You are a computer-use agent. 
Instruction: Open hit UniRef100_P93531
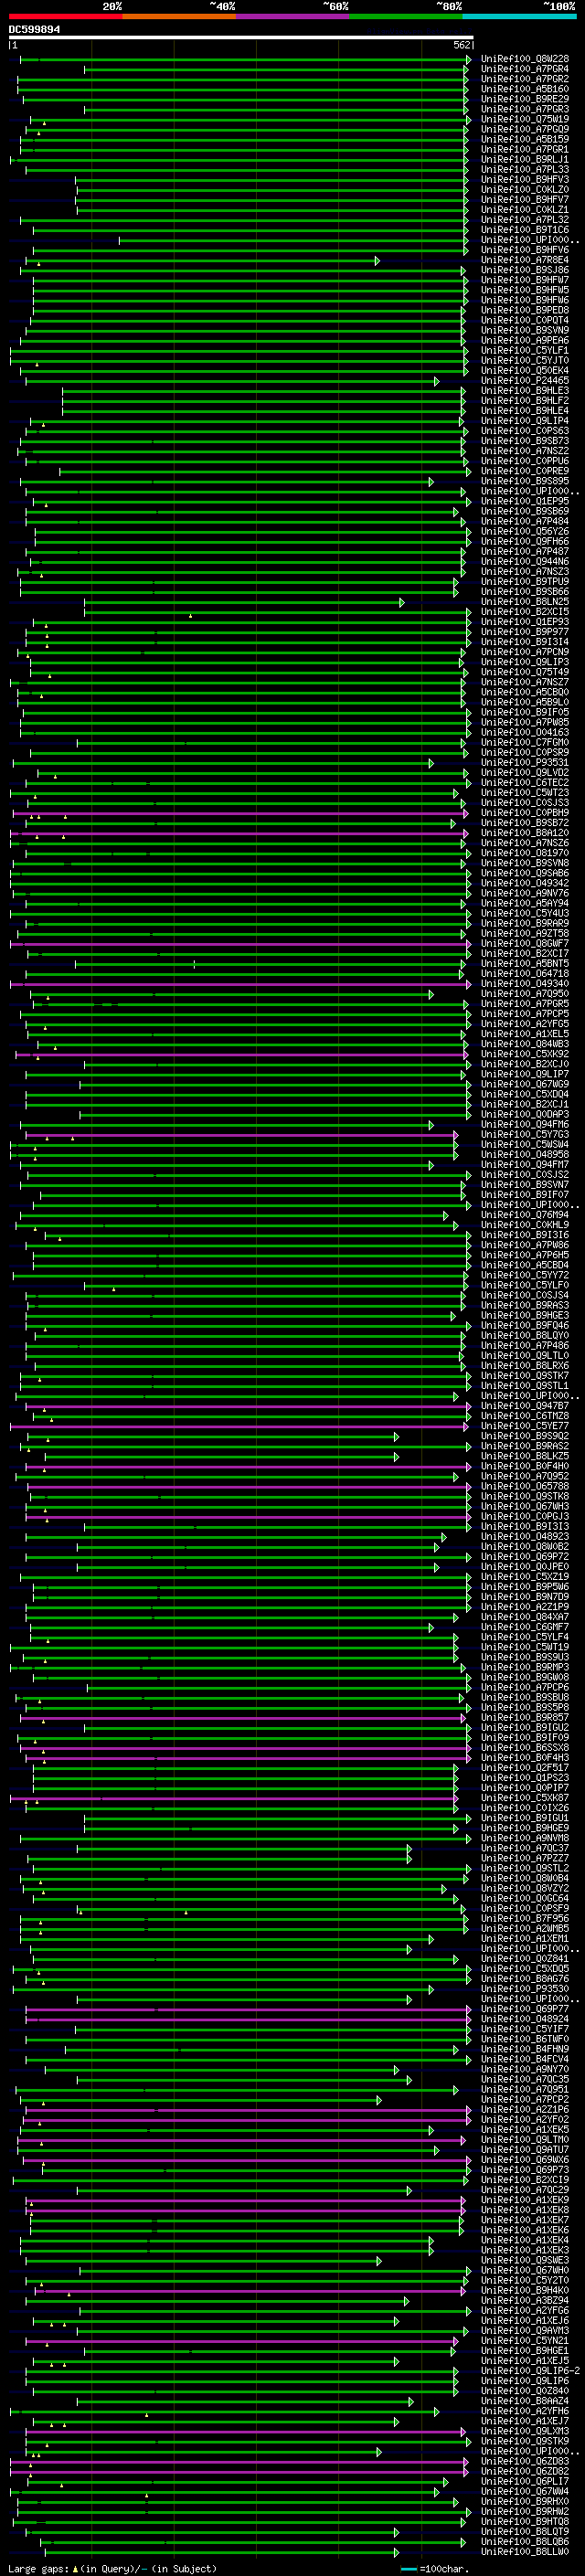click(525, 763)
